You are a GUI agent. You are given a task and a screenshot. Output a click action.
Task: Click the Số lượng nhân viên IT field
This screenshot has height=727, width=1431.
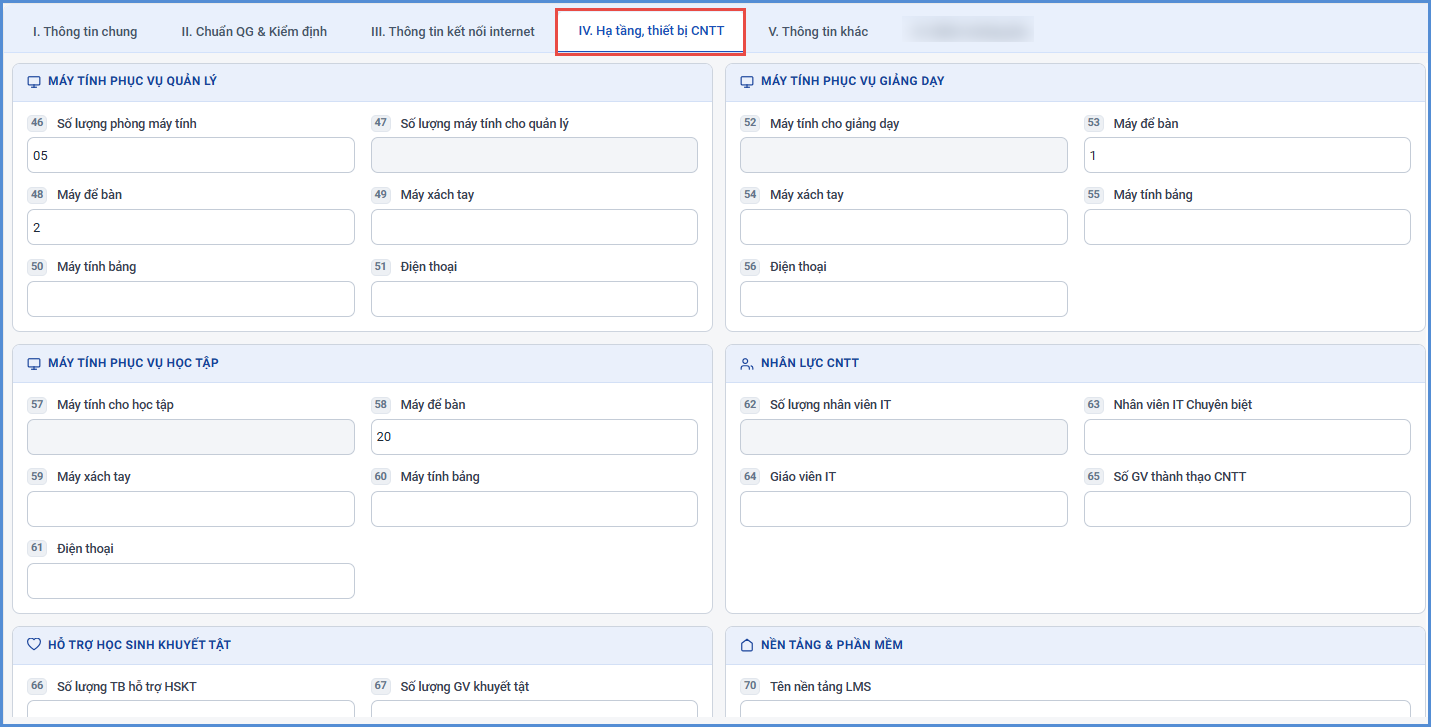coord(904,437)
